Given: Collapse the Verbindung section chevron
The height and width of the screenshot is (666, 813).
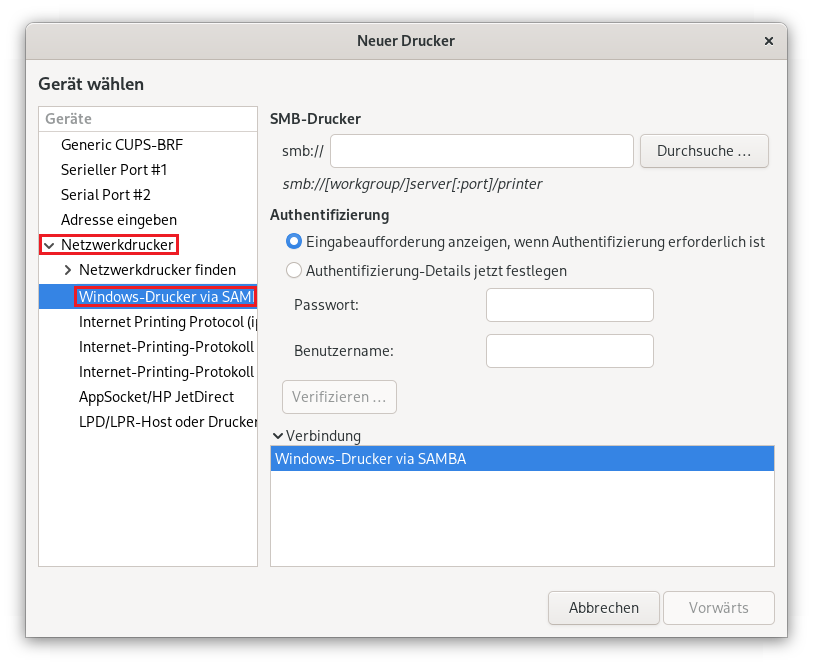Looking at the screenshot, I should coord(278,436).
